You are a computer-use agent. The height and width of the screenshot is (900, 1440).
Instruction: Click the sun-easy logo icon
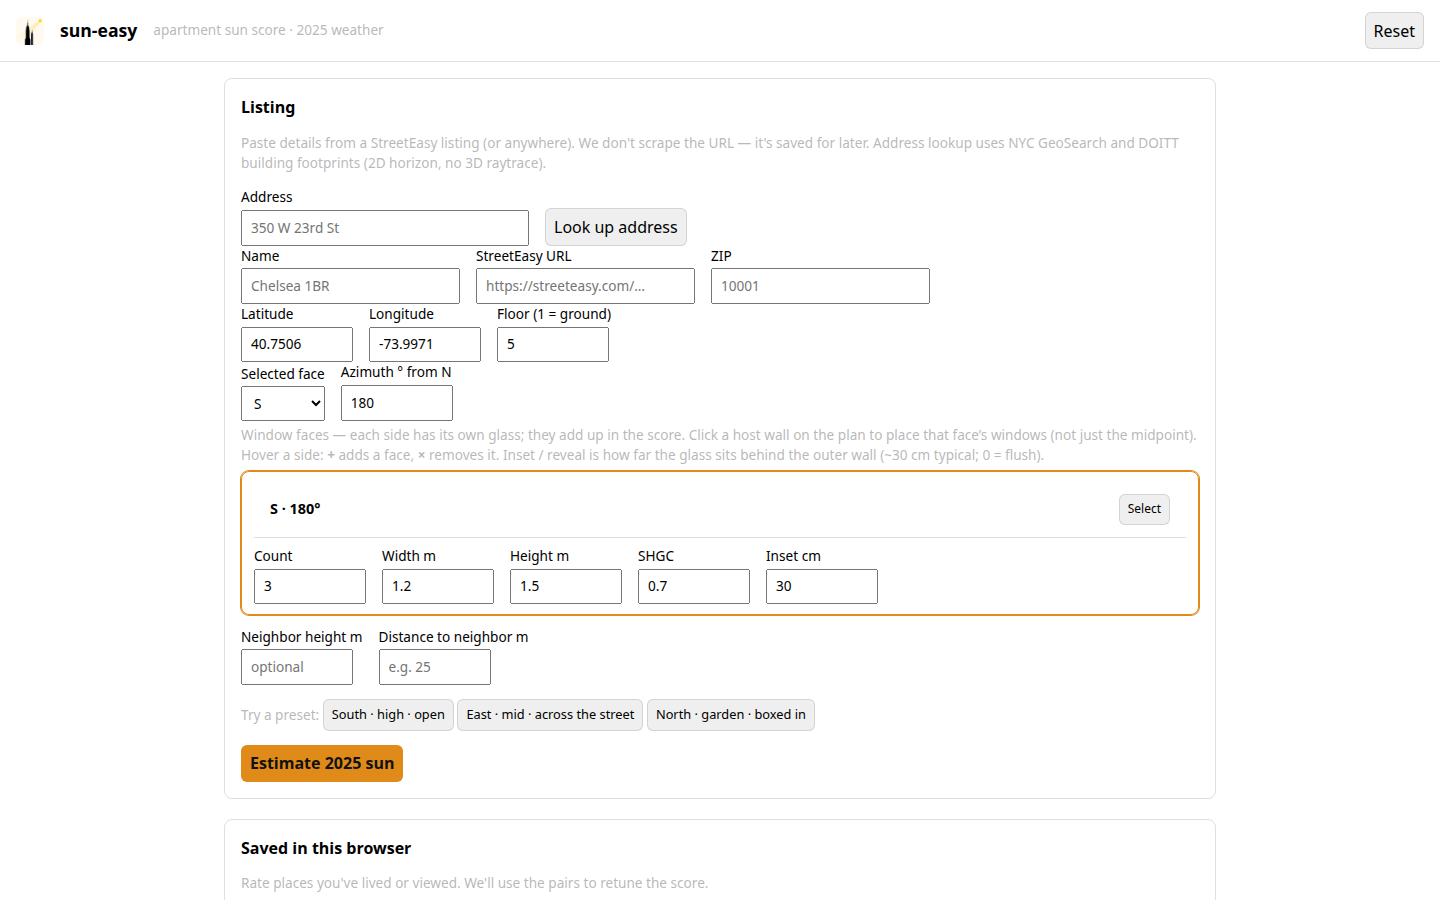coord(30,31)
